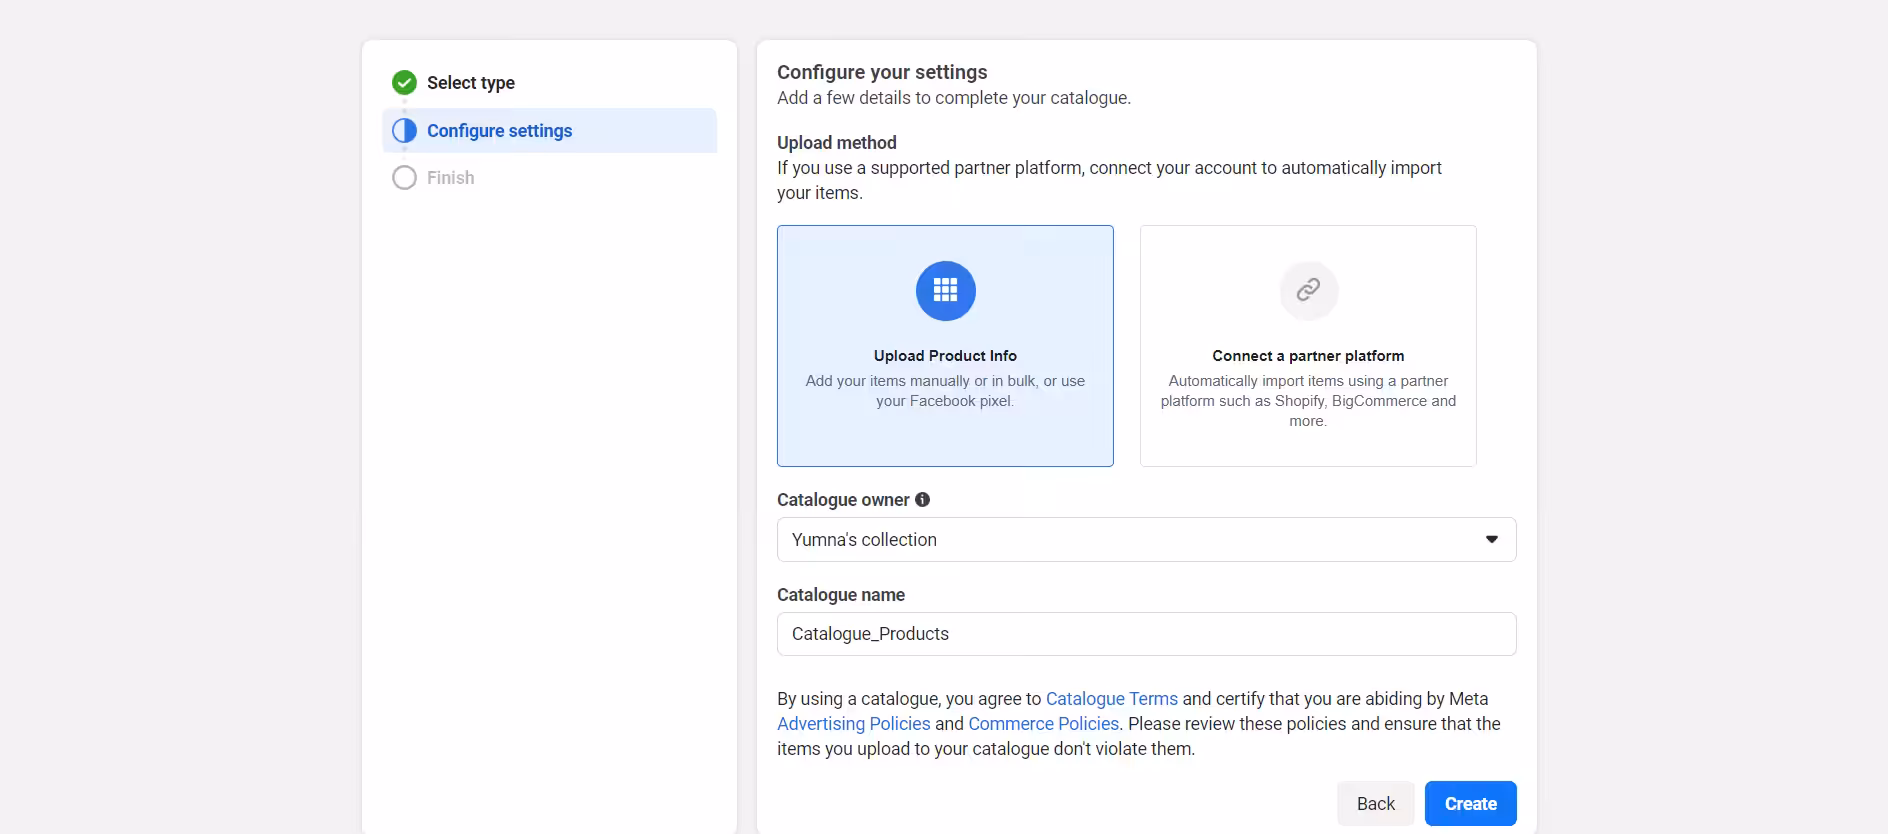Select Yumna's collection owner field
1888x834 pixels.
pyautogui.click(x=1146, y=539)
